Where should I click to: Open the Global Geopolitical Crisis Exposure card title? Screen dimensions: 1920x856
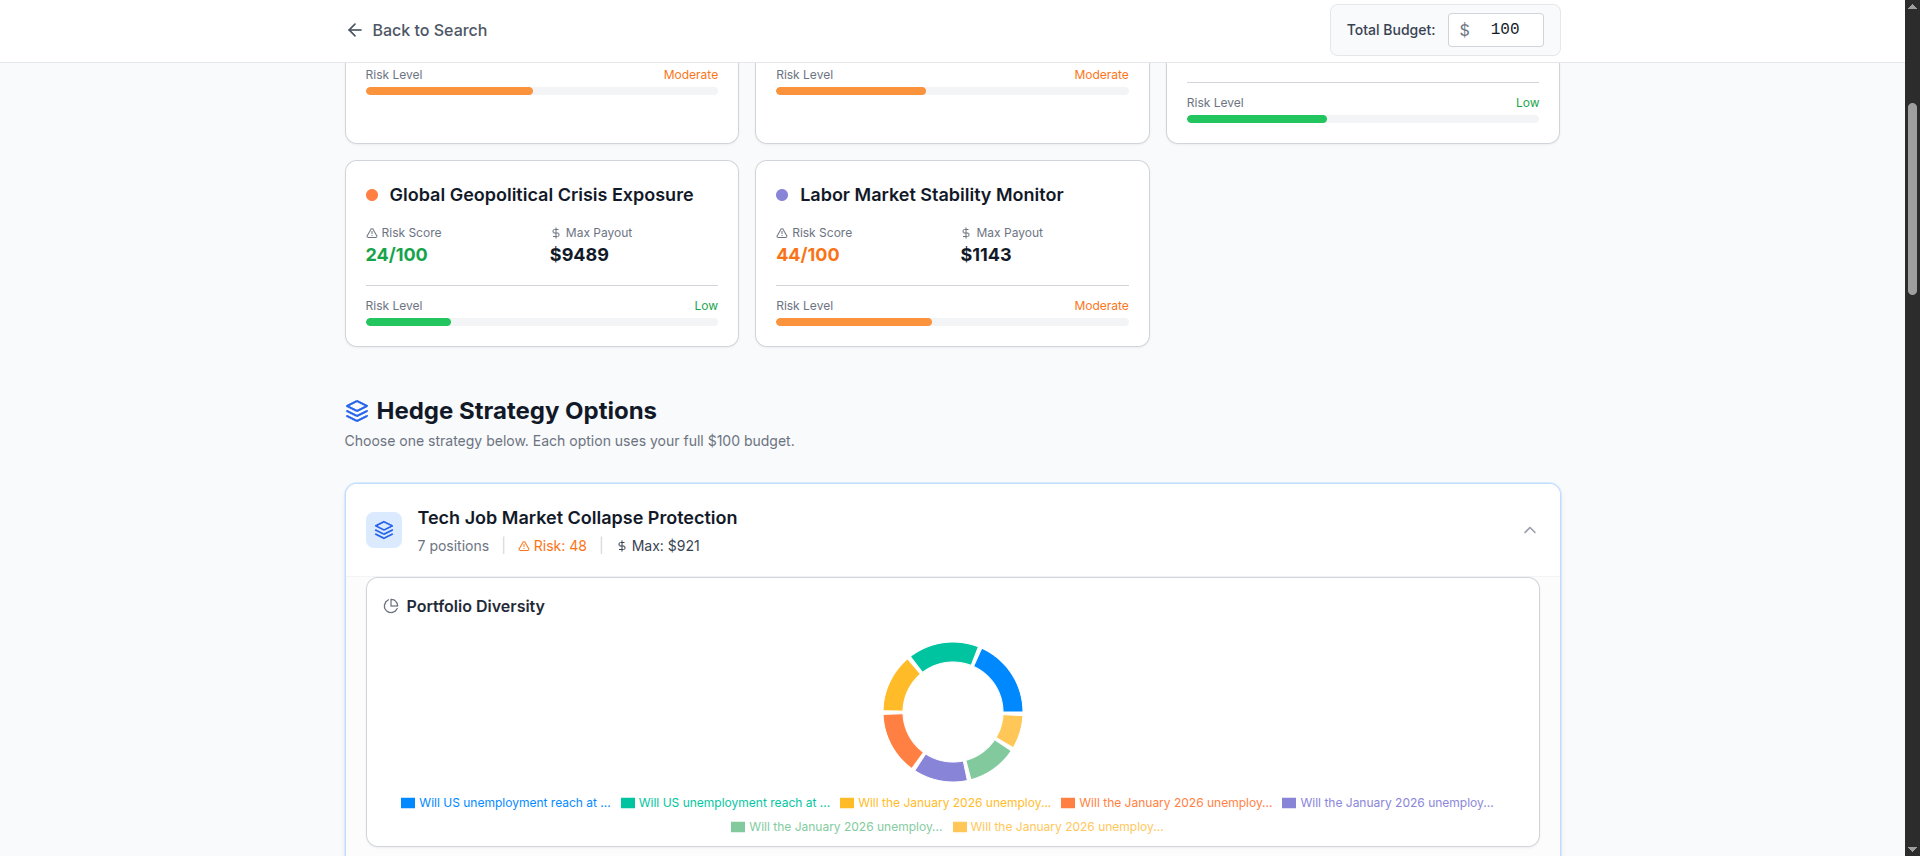point(541,195)
